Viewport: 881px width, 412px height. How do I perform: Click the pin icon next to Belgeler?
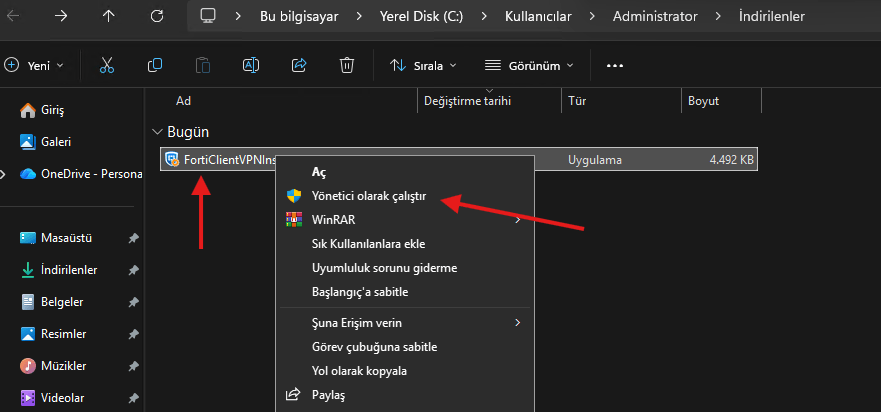[133, 302]
